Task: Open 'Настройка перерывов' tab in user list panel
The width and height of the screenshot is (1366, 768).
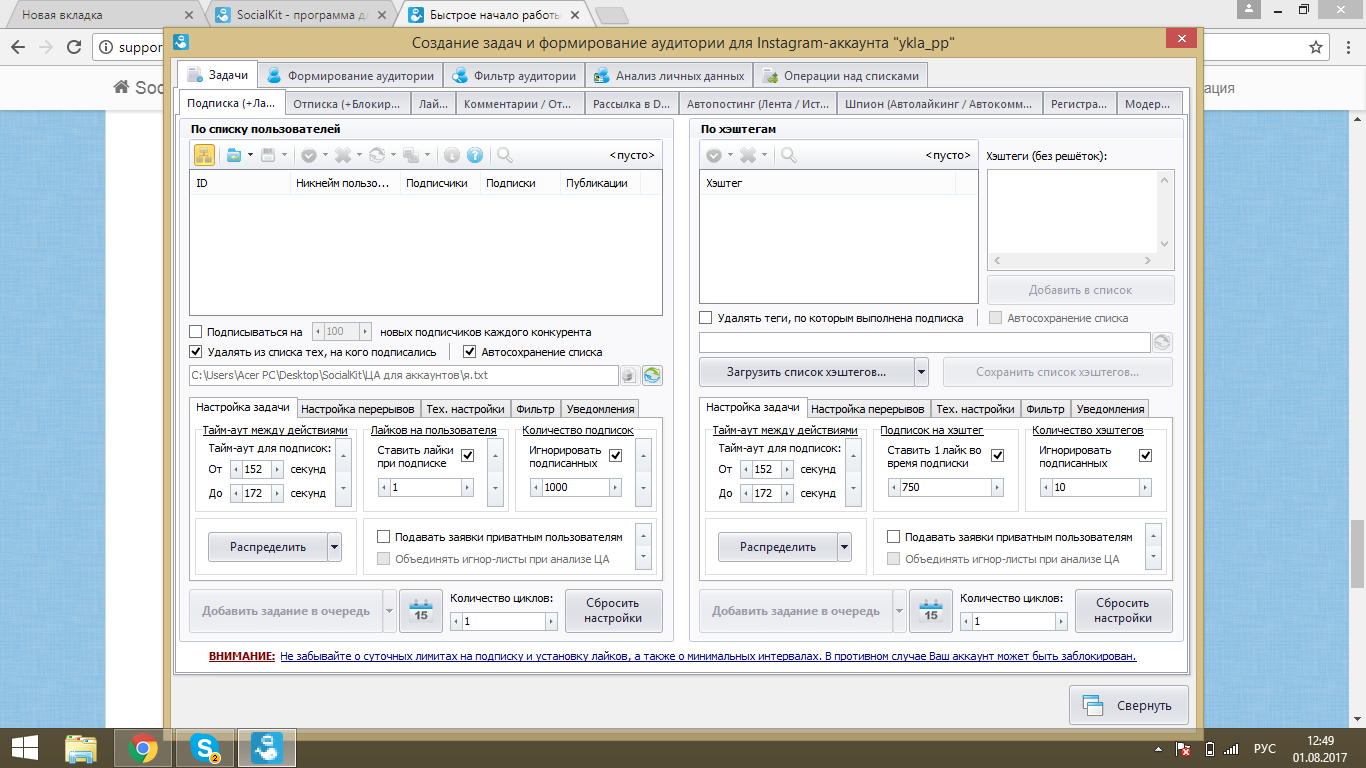Action: click(x=357, y=409)
